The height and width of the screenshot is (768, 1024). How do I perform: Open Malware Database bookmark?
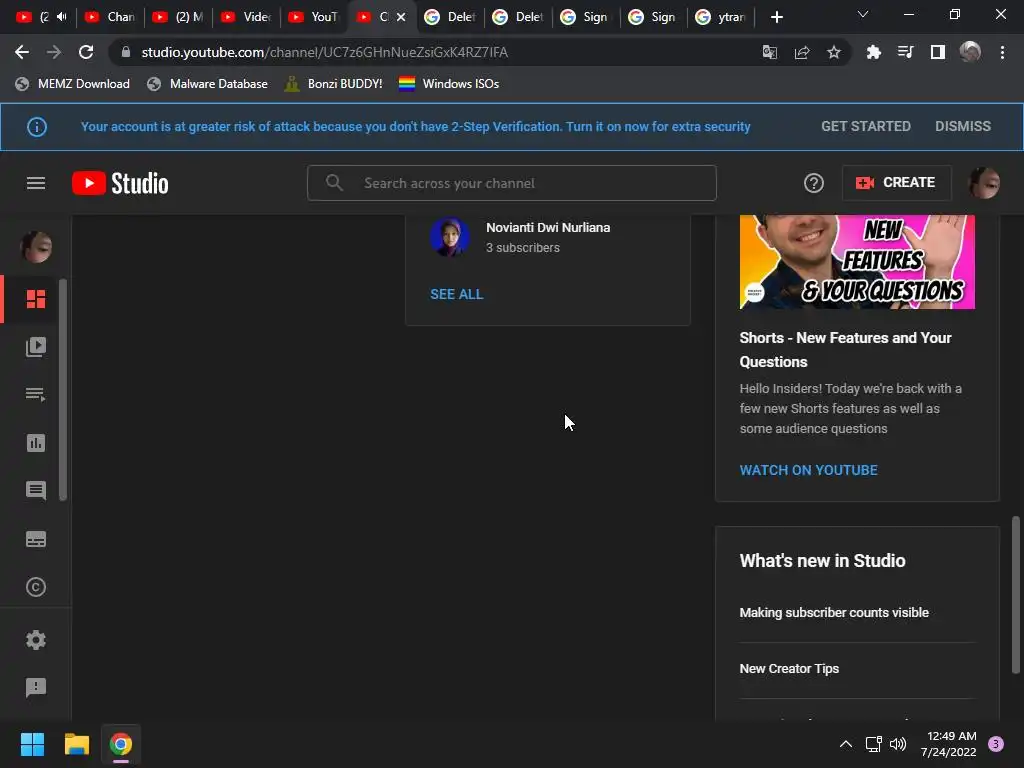click(x=208, y=84)
